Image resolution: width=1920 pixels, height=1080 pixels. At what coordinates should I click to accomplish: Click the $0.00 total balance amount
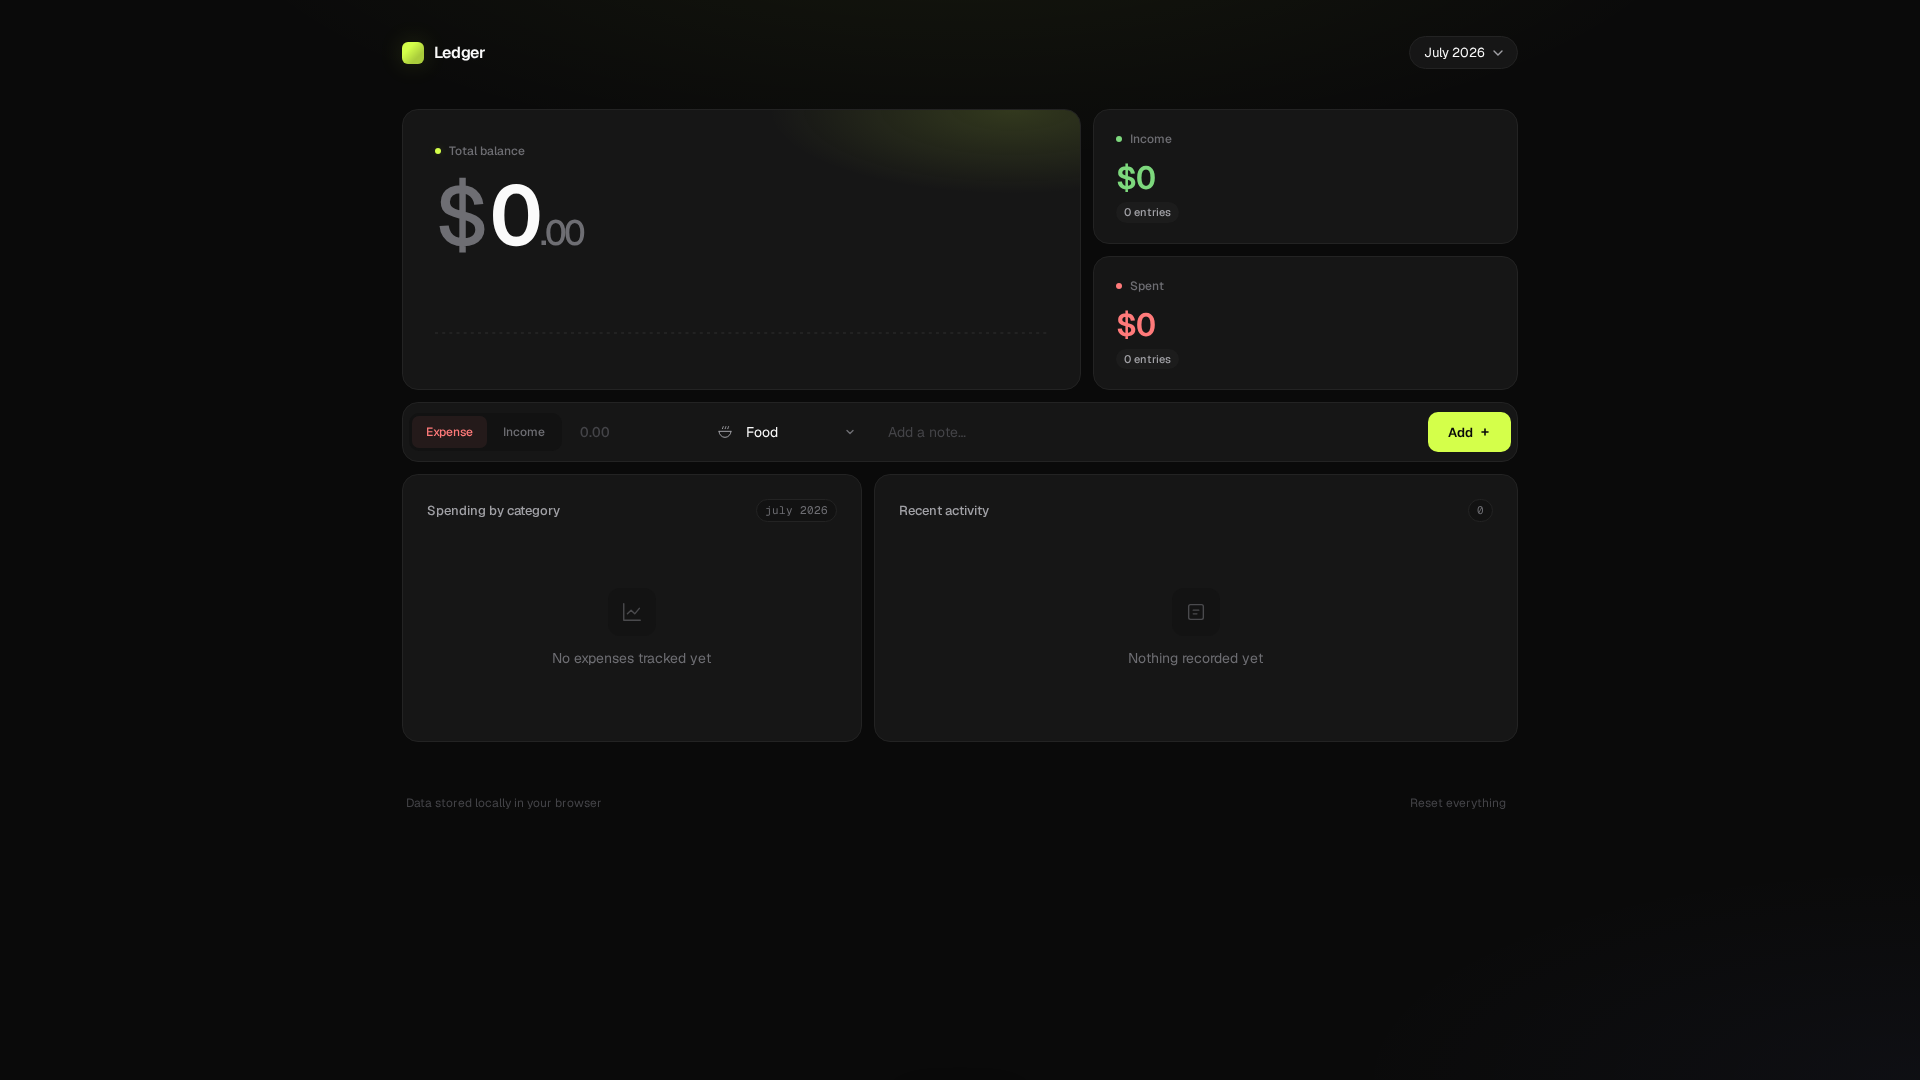(x=511, y=215)
